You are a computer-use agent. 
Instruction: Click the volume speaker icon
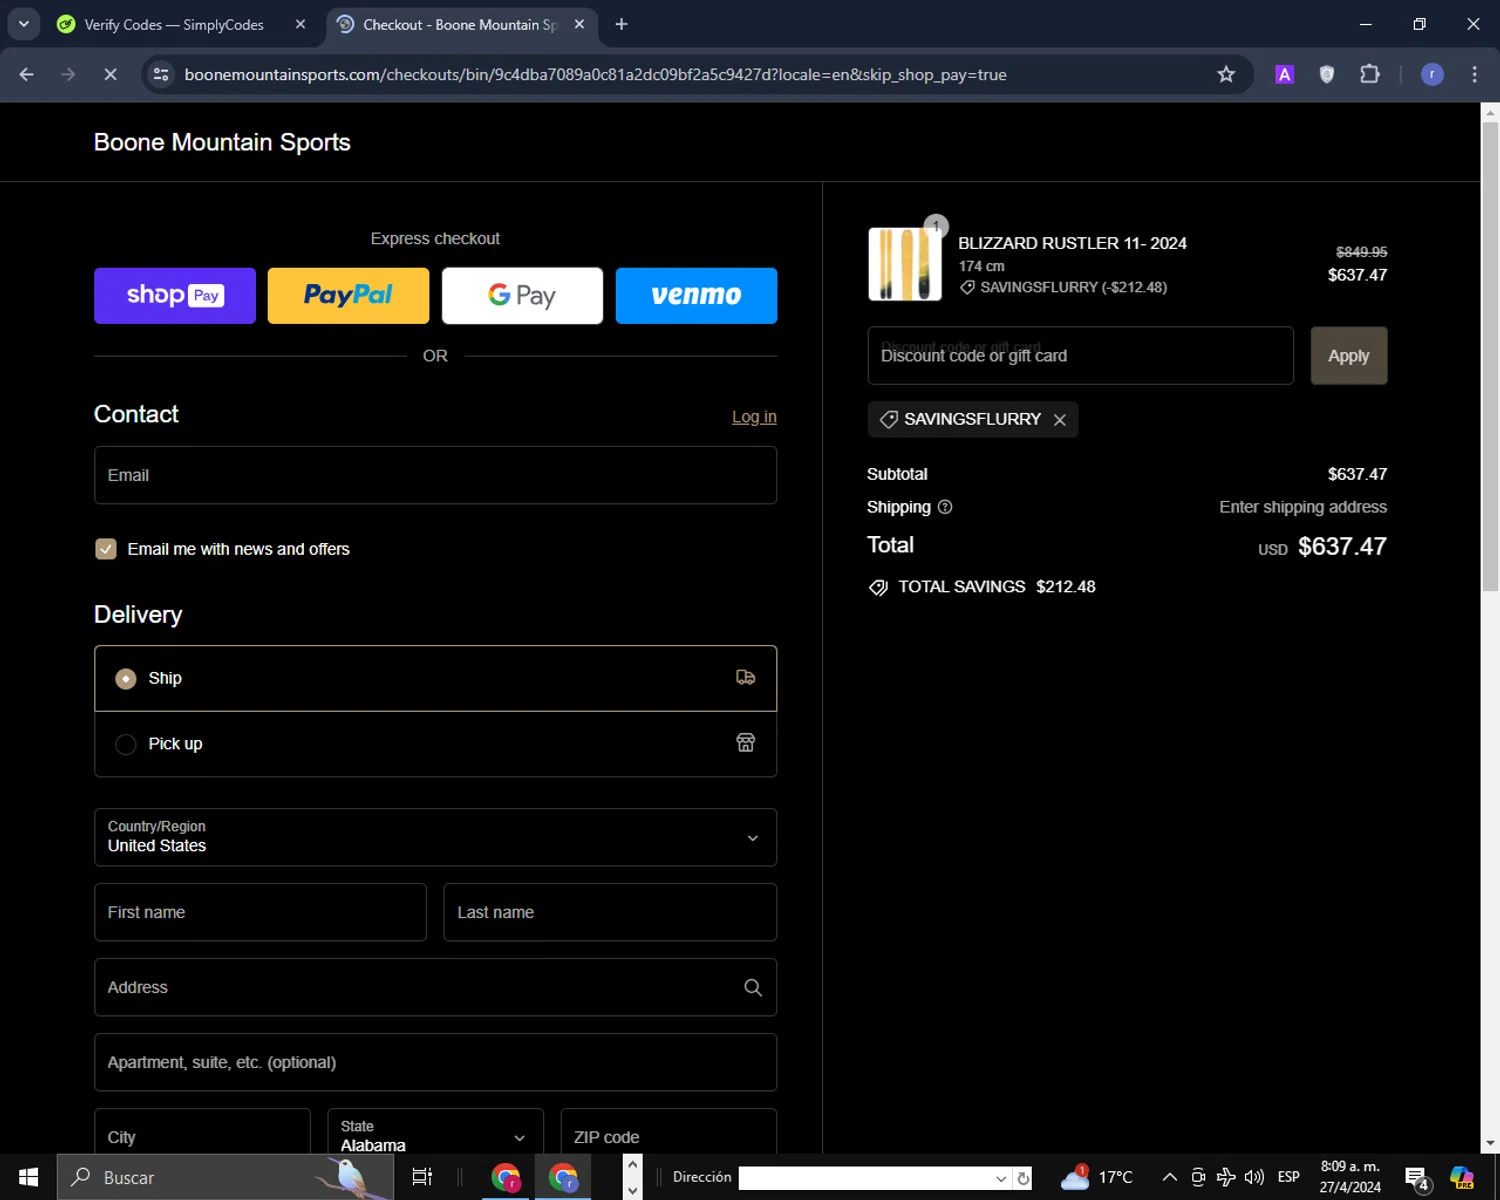(x=1255, y=1177)
